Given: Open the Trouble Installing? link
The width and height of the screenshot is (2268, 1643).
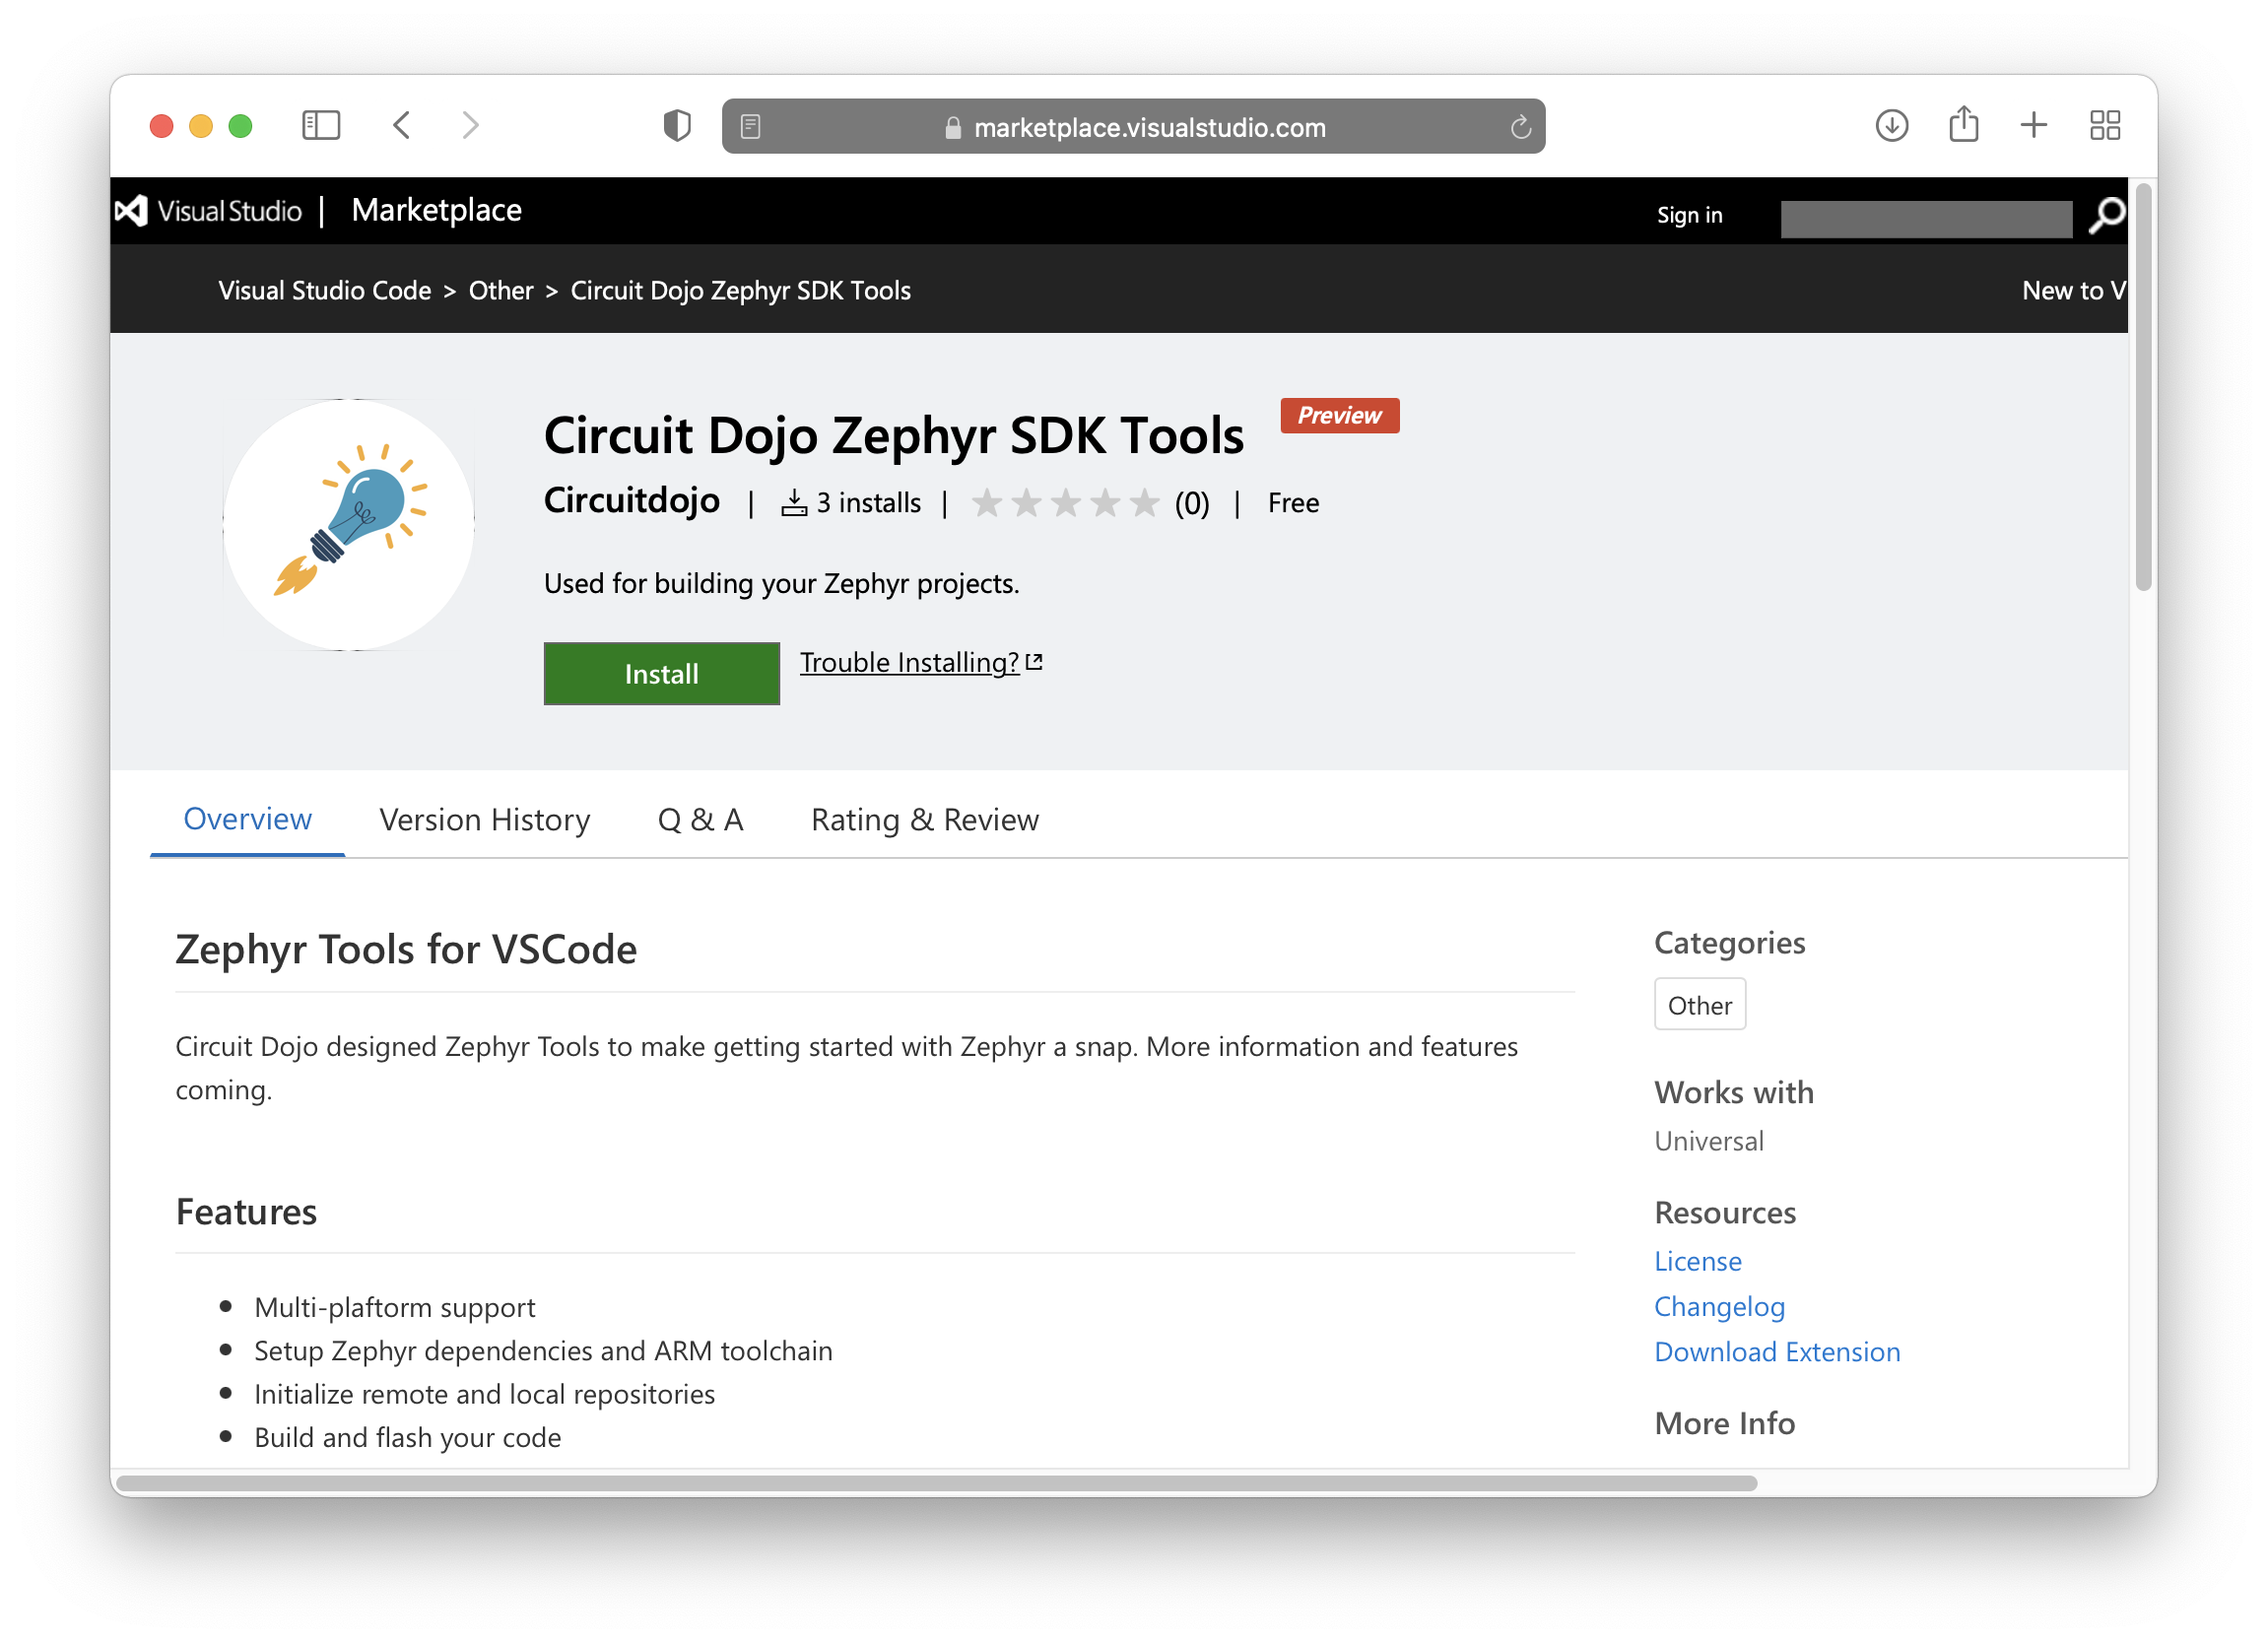Looking at the screenshot, I should point(920,662).
